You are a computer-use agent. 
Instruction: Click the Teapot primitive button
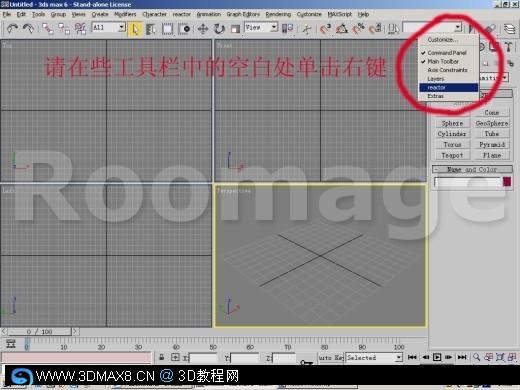tap(452, 155)
